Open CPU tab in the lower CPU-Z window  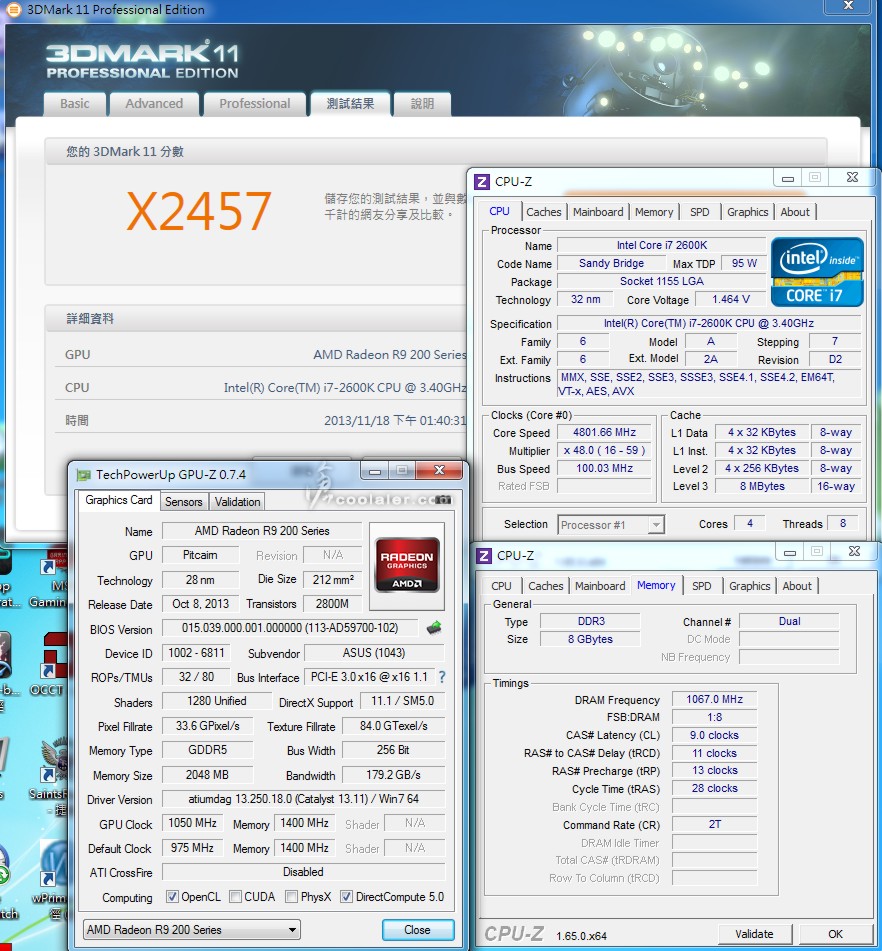coord(501,586)
